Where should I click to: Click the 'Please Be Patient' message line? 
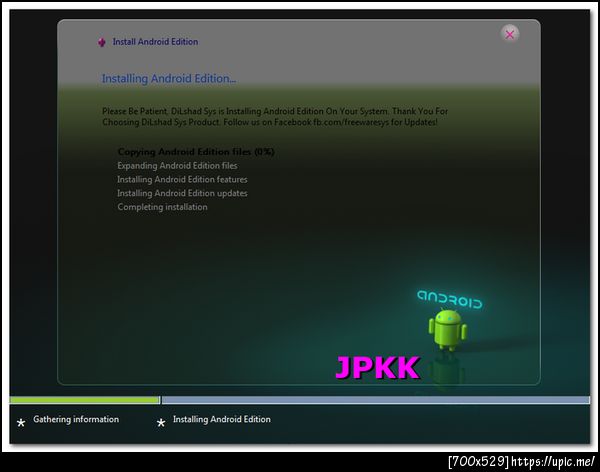pyautogui.click(x=275, y=111)
